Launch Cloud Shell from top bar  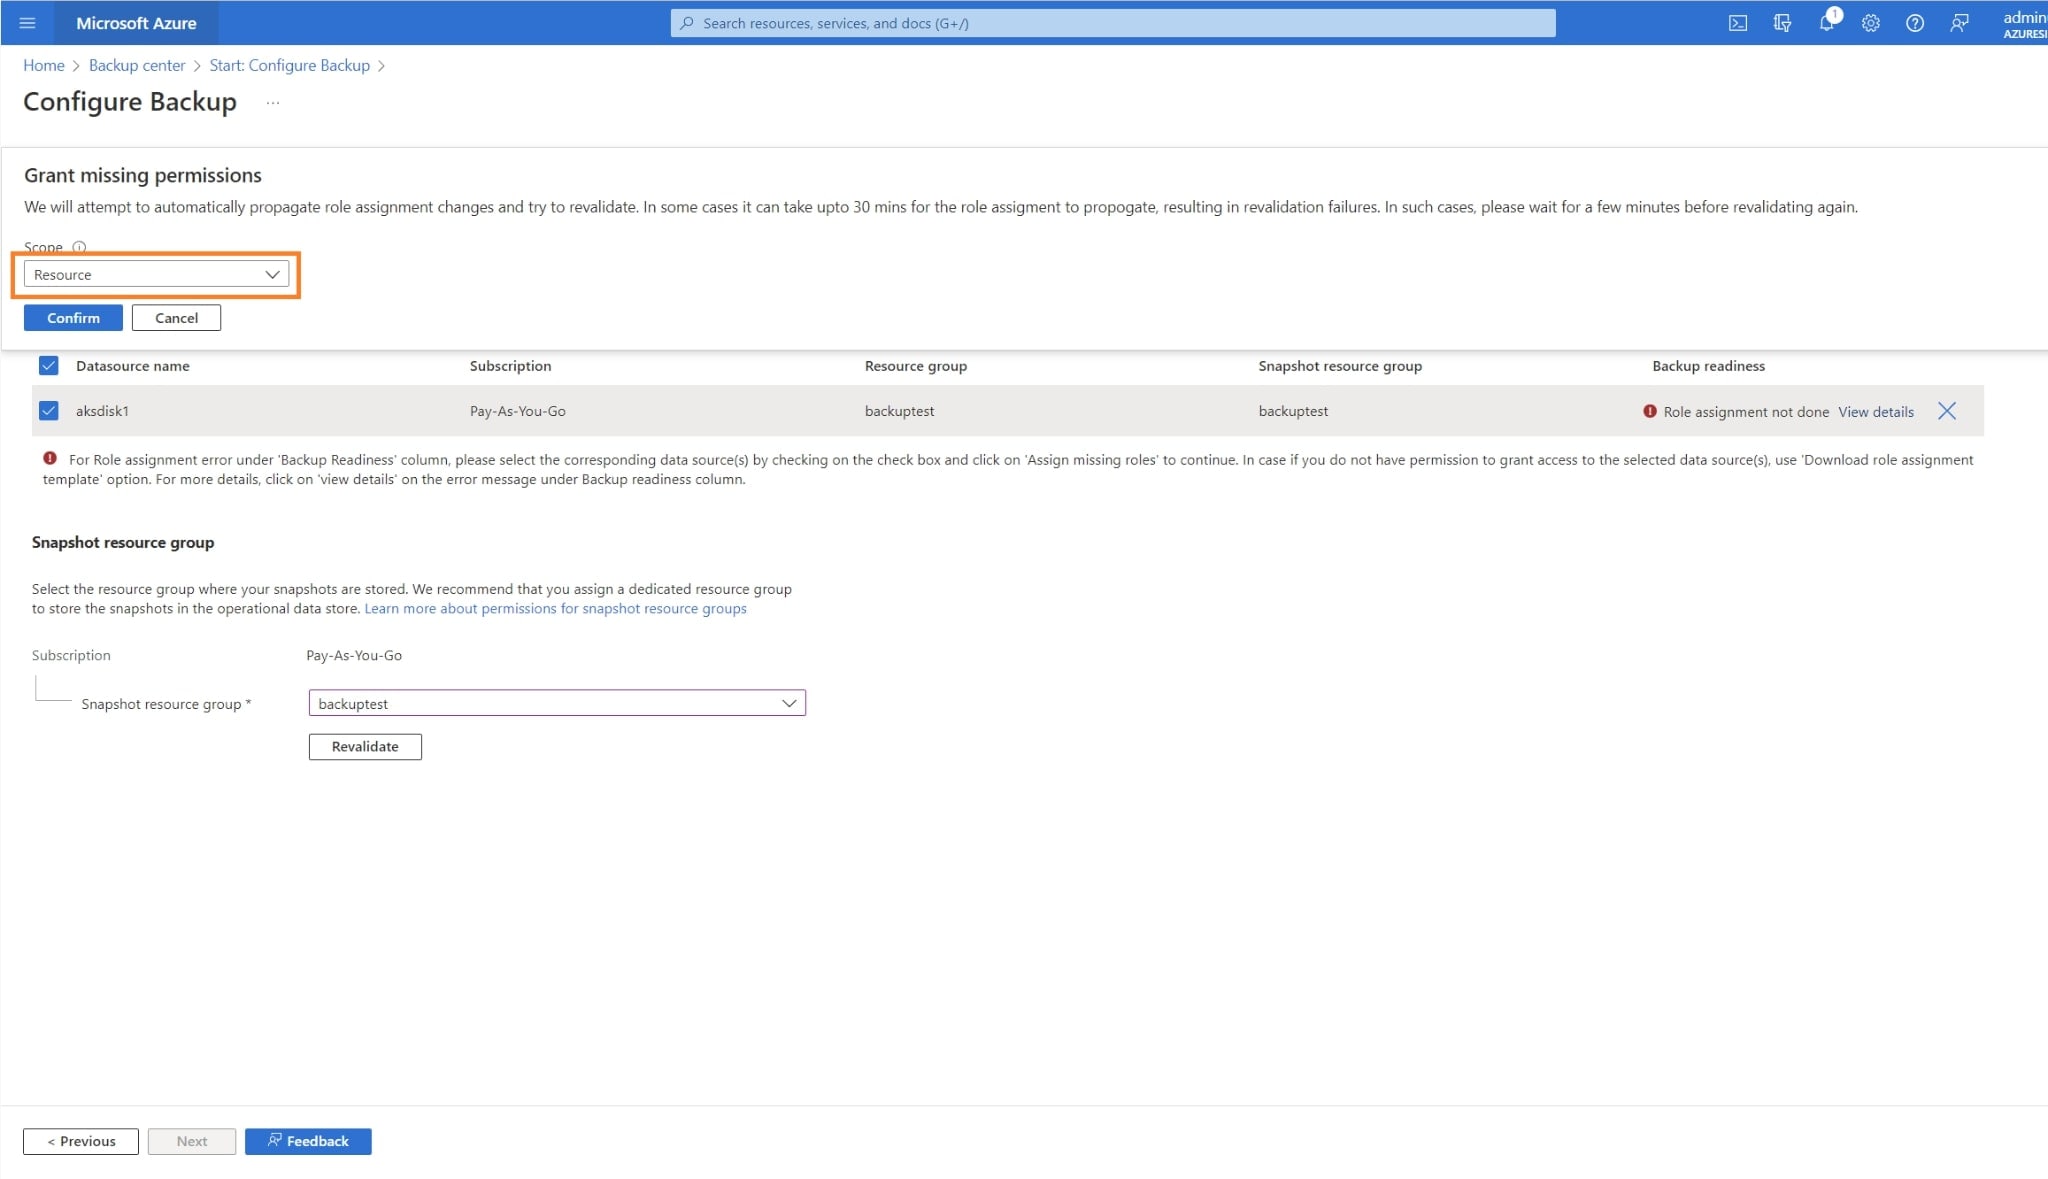pos(1738,23)
